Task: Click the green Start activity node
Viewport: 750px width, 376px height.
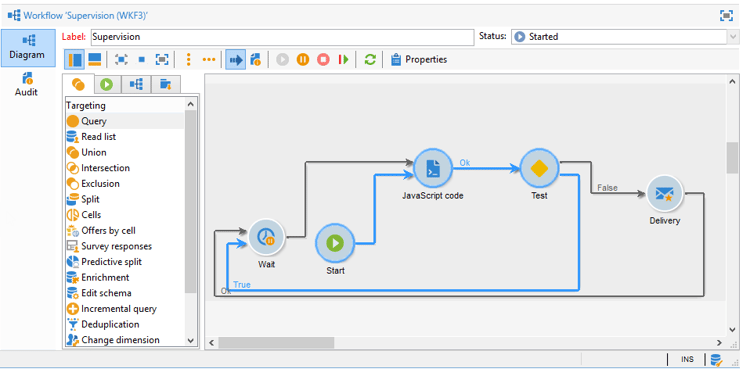Action: click(335, 243)
